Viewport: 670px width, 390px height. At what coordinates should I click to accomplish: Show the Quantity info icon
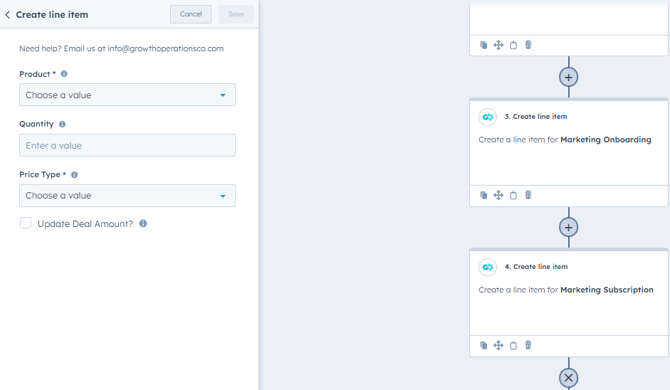point(62,124)
